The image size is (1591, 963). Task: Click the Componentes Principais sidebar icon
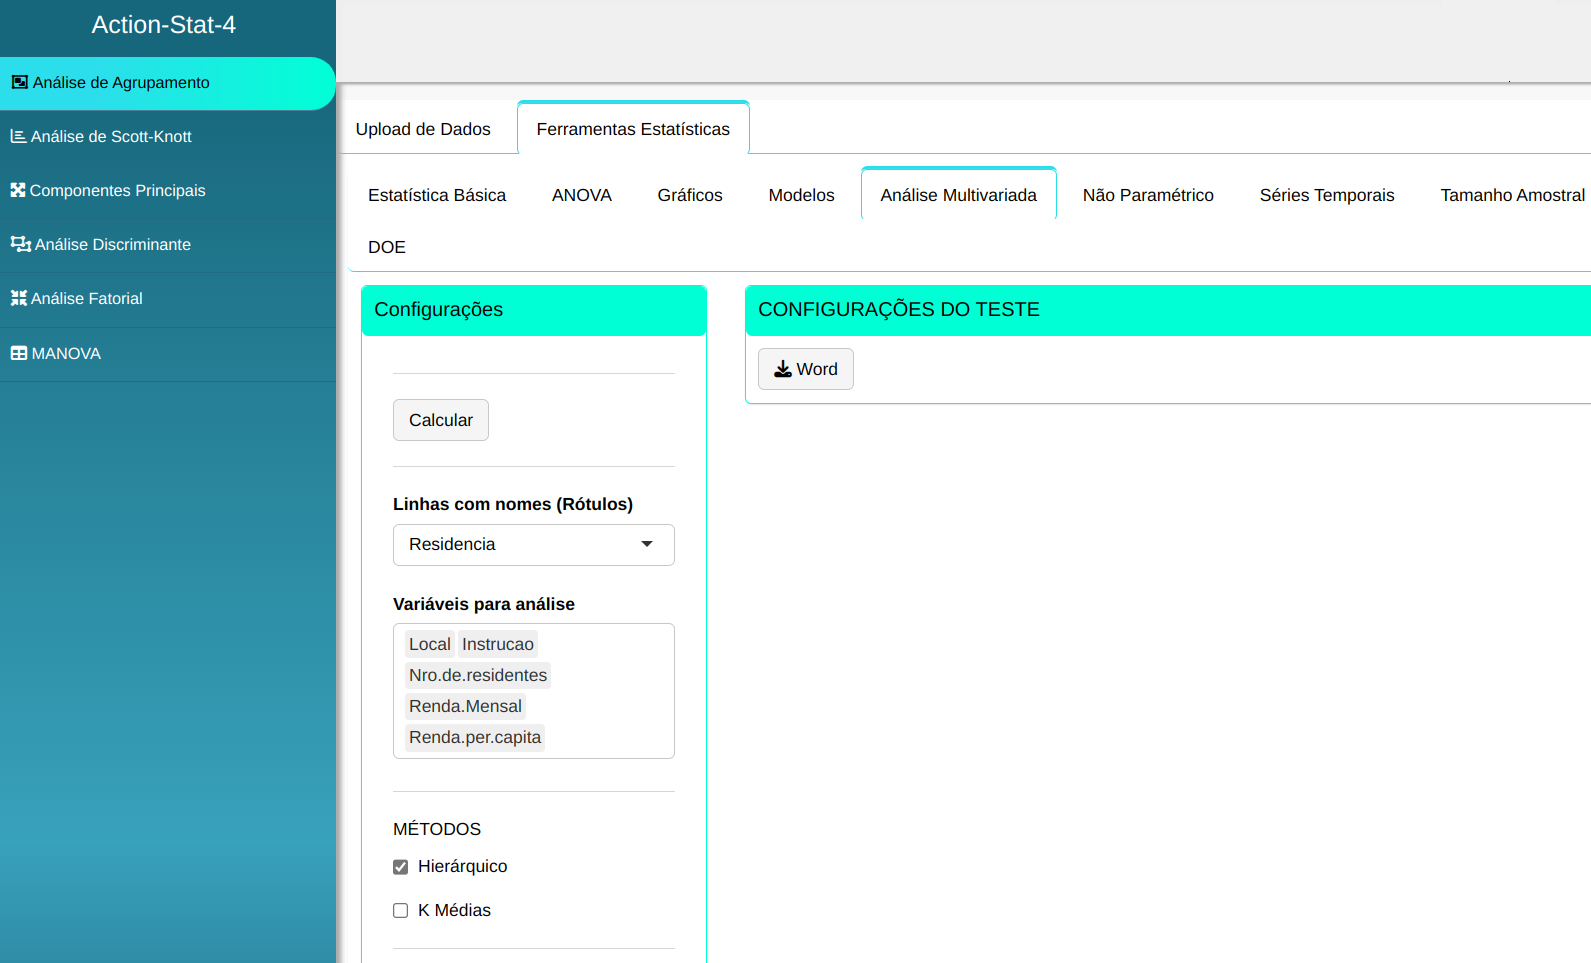coord(18,190)
